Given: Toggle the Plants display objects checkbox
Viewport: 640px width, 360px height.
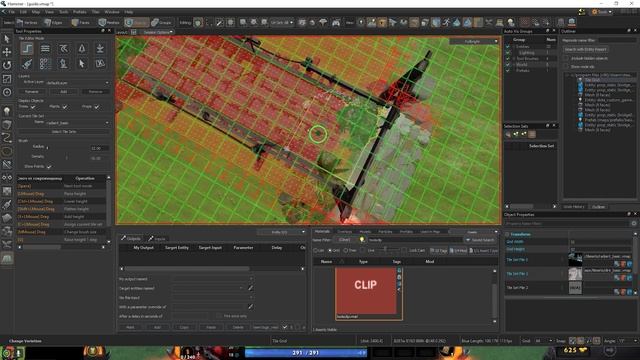Looking at the screenshot, I should [64, 107].
